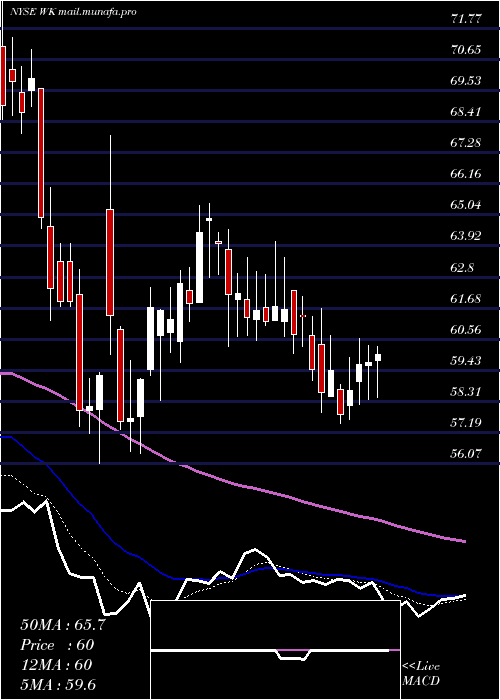Click the NYSE WK mail.munafa.pro title
This screenshot has width=500, height=700.
(x=74, y=12)
